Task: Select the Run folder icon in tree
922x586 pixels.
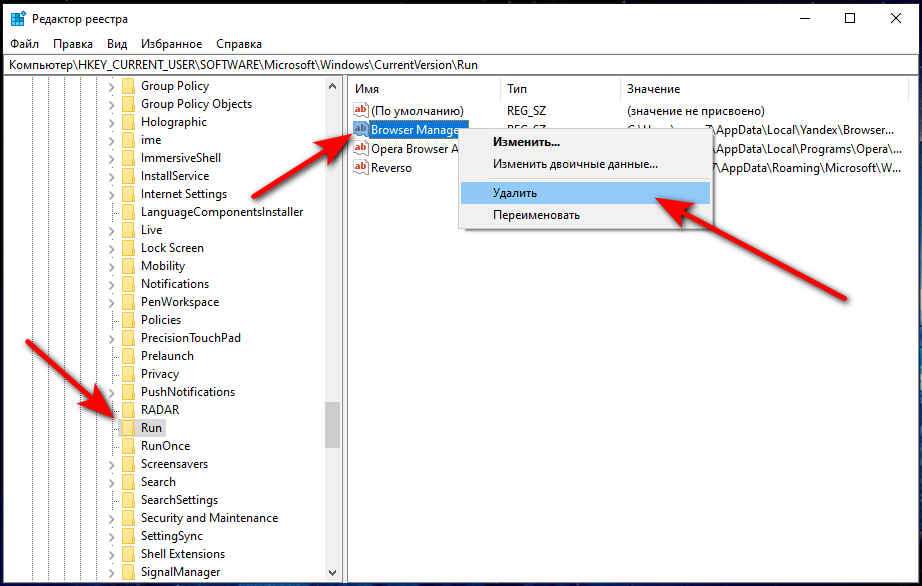Action: [128, 428]
